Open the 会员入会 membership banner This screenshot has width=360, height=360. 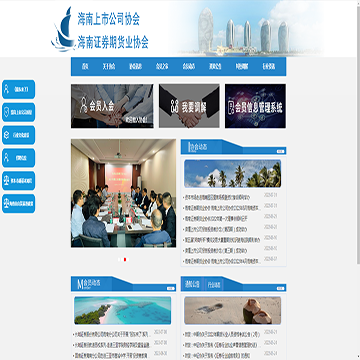[x=112, y=106]
